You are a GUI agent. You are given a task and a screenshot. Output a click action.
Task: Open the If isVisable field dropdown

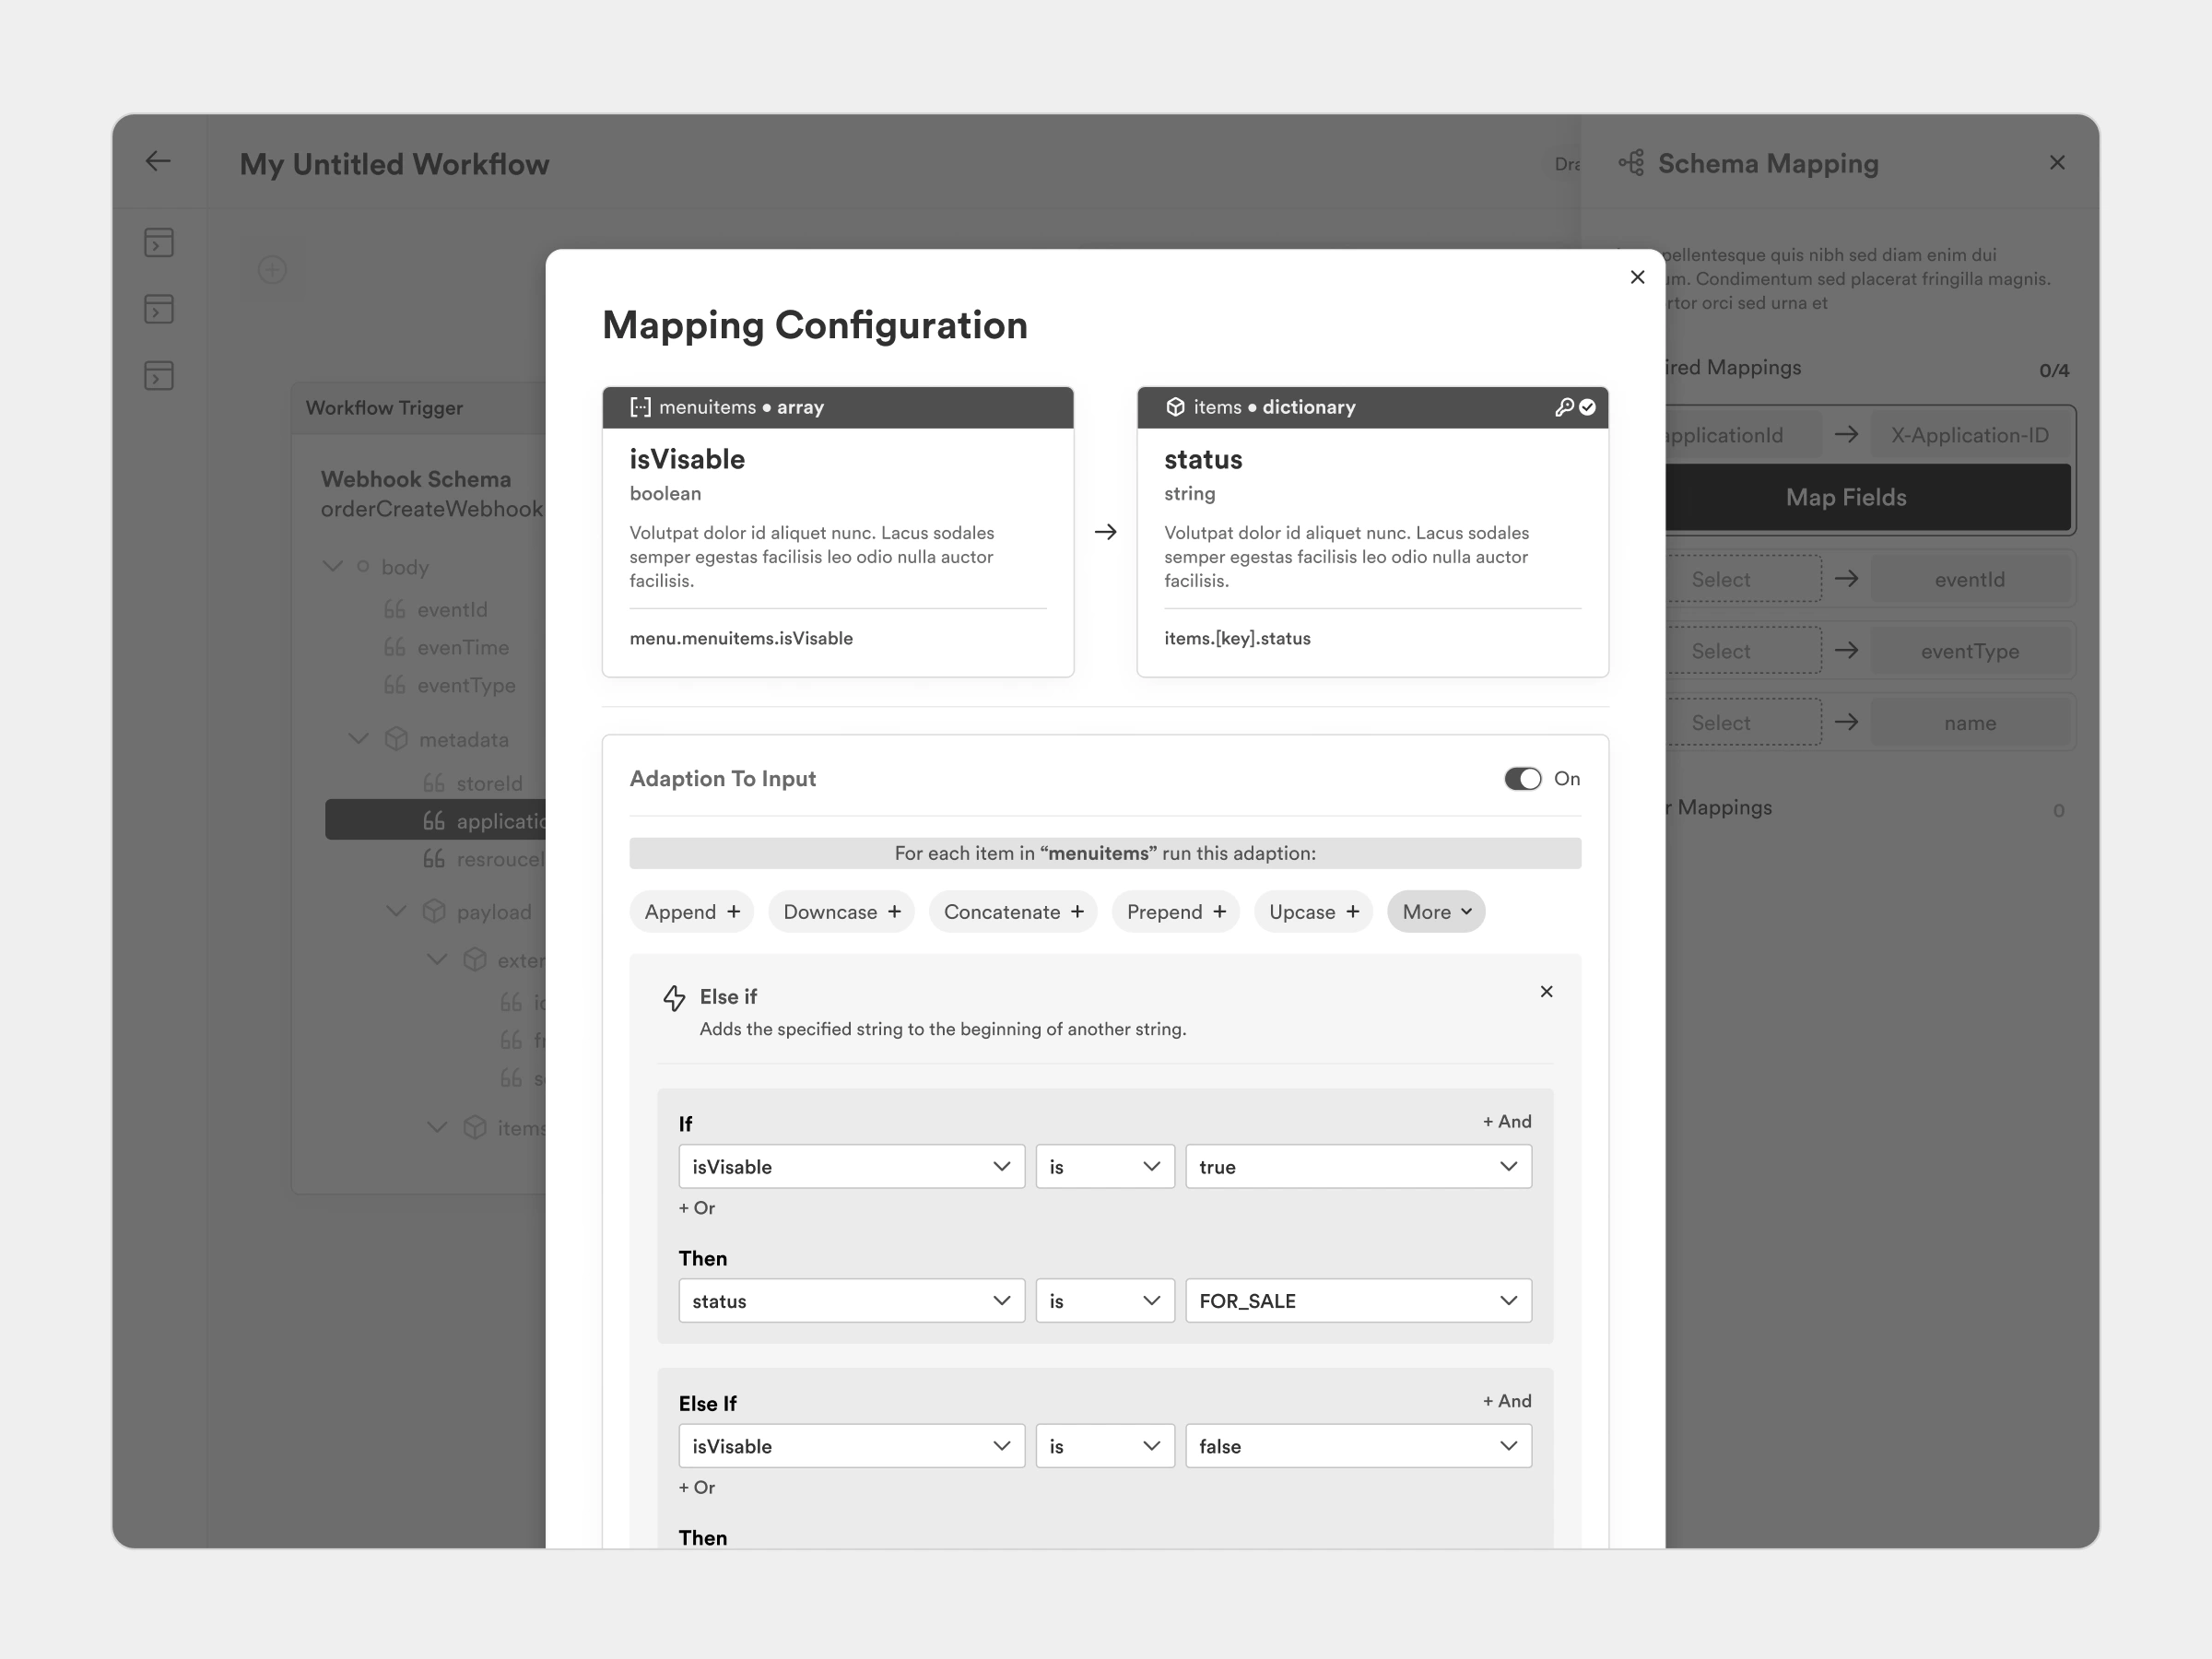tap(851, 1167)
